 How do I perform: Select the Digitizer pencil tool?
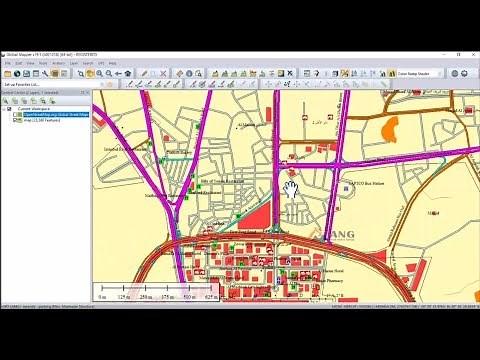click(x=144, y=74)
